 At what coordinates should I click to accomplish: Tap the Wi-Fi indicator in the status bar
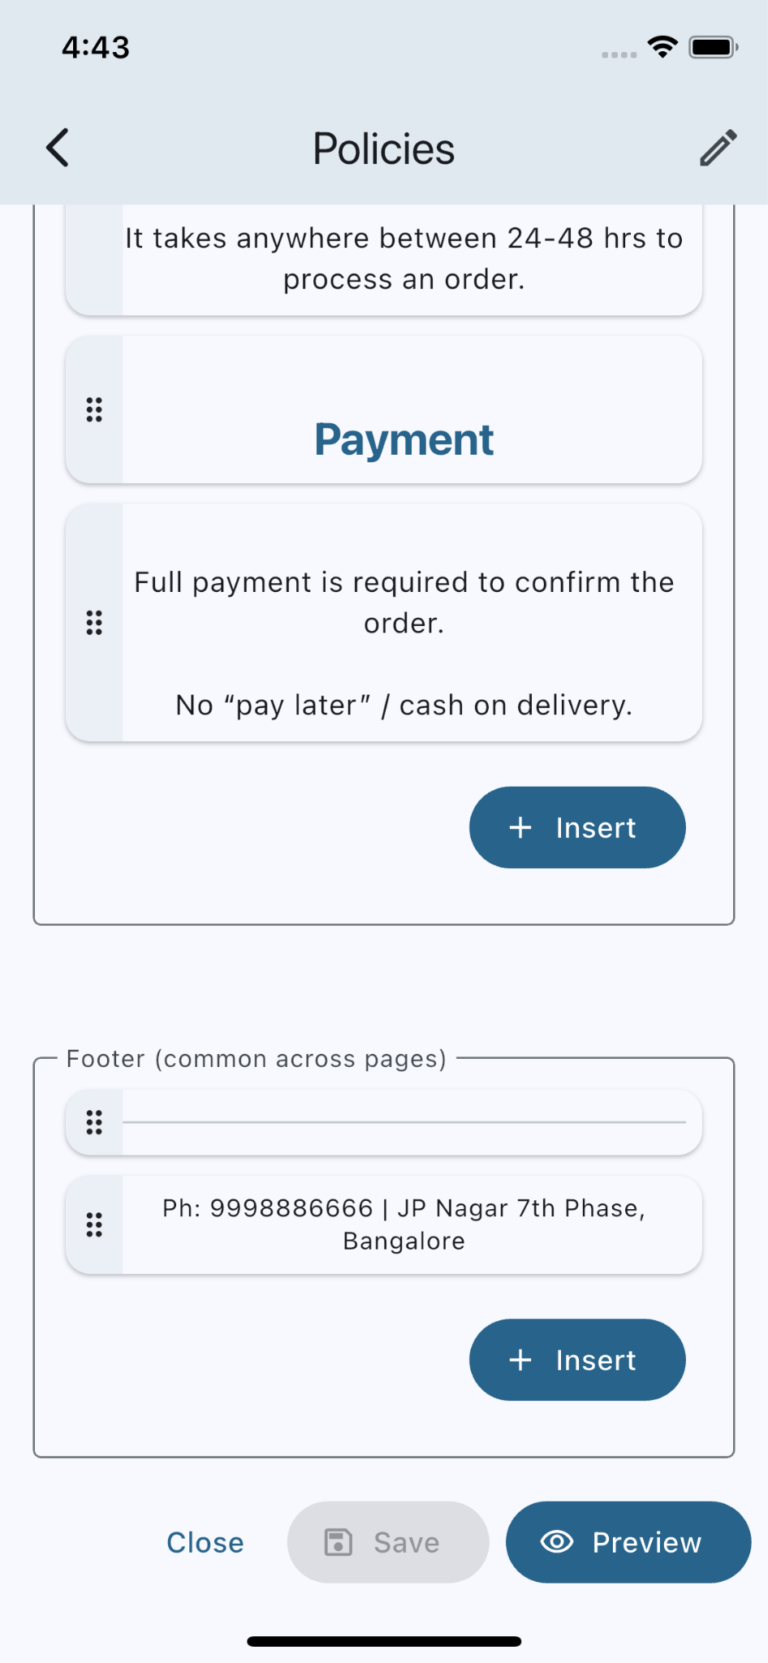click(661, 45)
